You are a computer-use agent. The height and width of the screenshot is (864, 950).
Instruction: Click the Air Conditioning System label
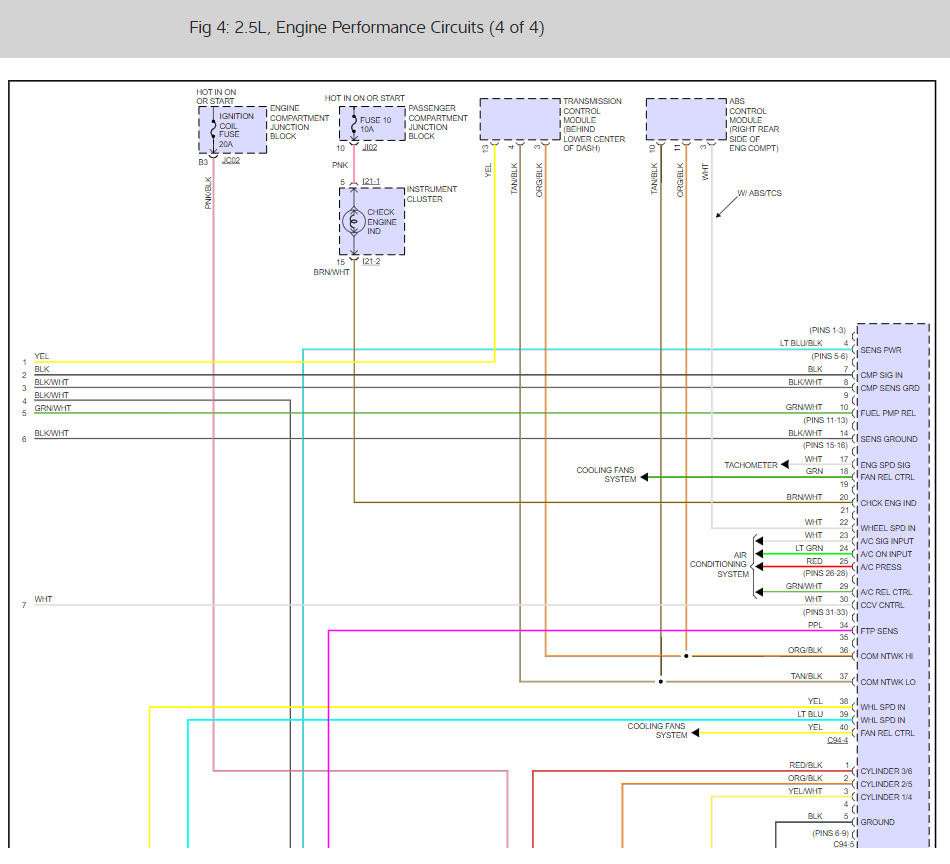point(719,564)
